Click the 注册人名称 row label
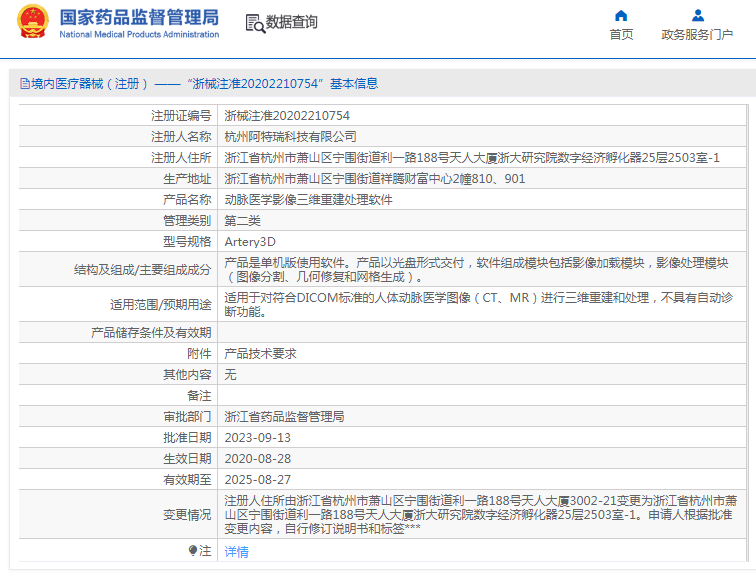 click(x=181, y=137)
